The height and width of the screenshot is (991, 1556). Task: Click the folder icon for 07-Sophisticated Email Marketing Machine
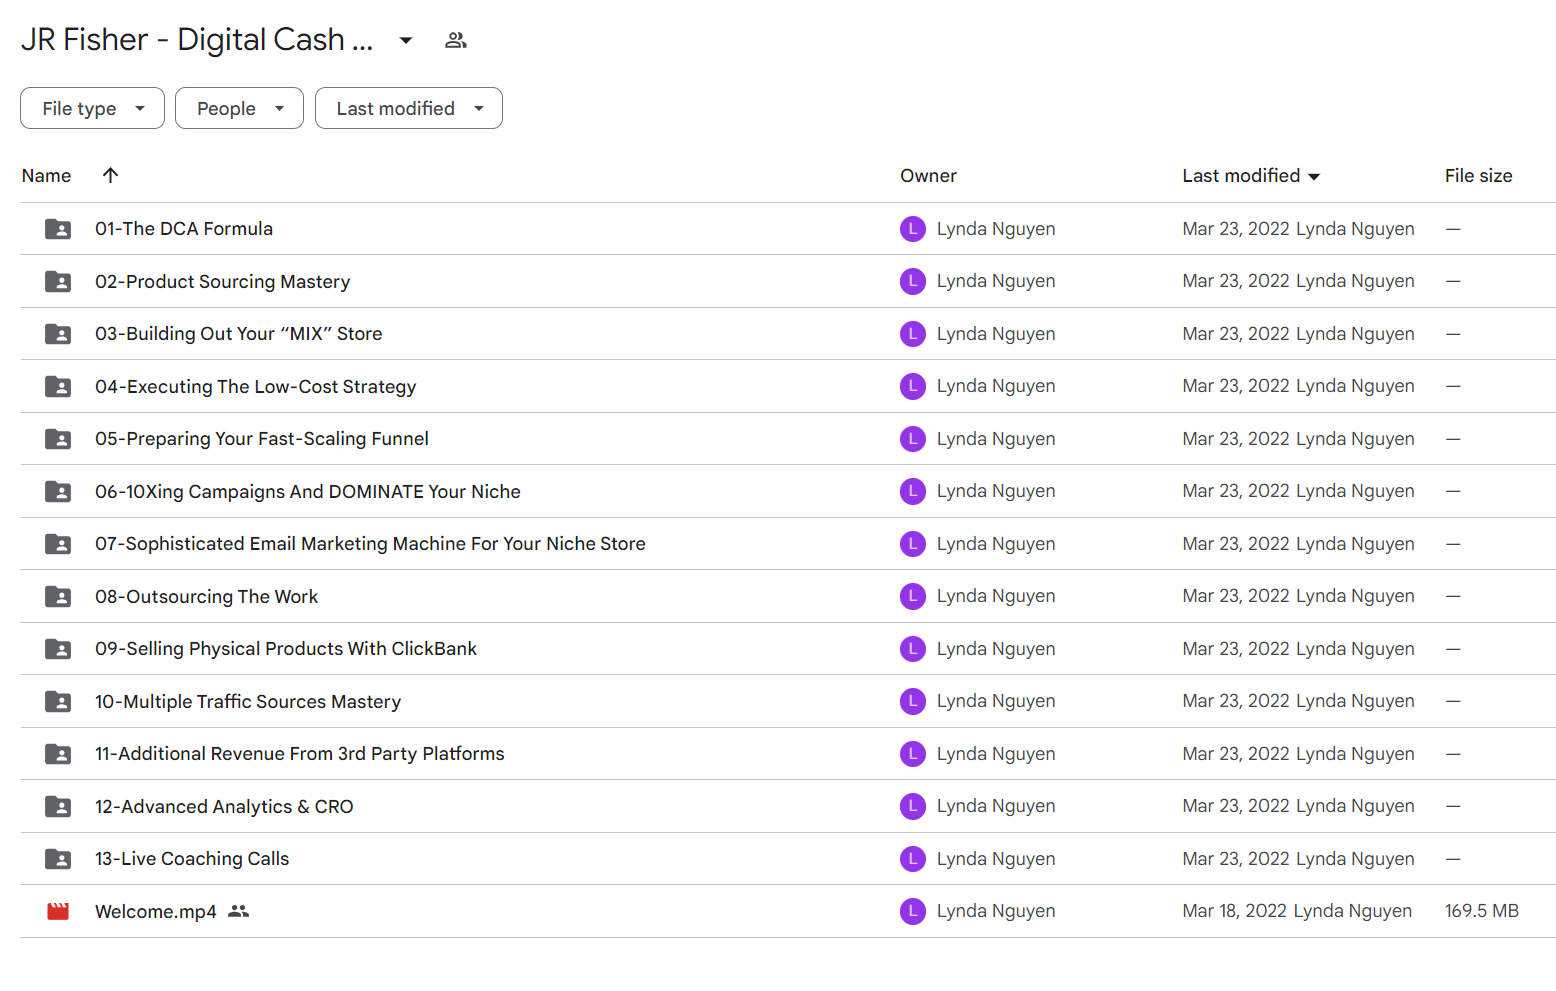click(x=58, y=544)
